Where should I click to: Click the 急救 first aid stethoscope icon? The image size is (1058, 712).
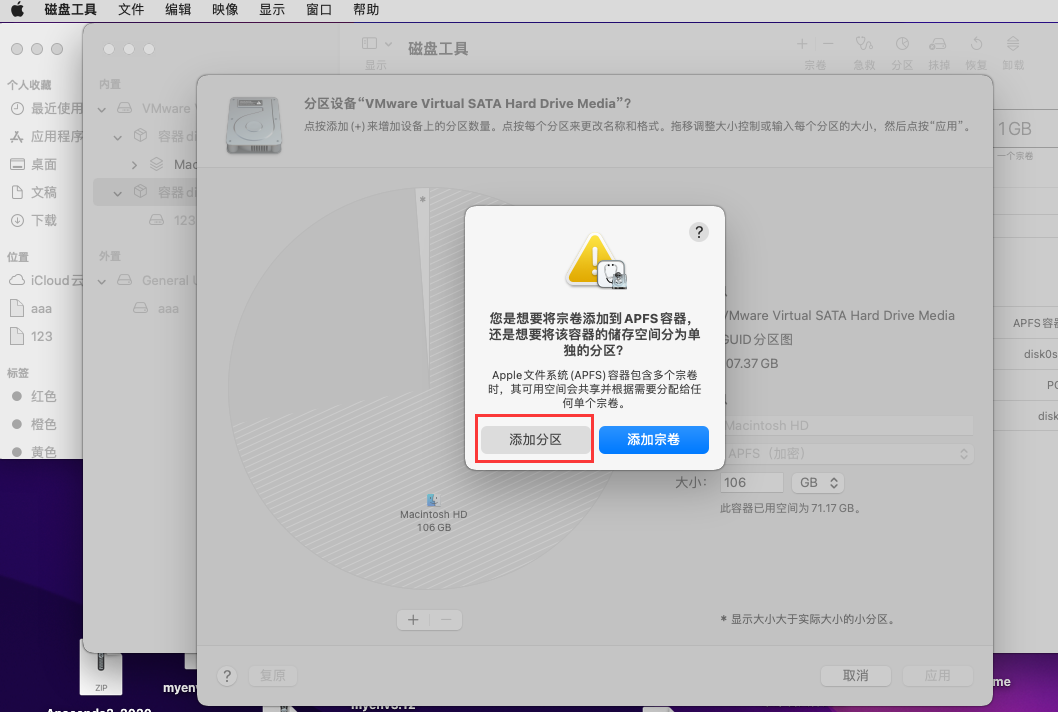(x=864, y=44)
